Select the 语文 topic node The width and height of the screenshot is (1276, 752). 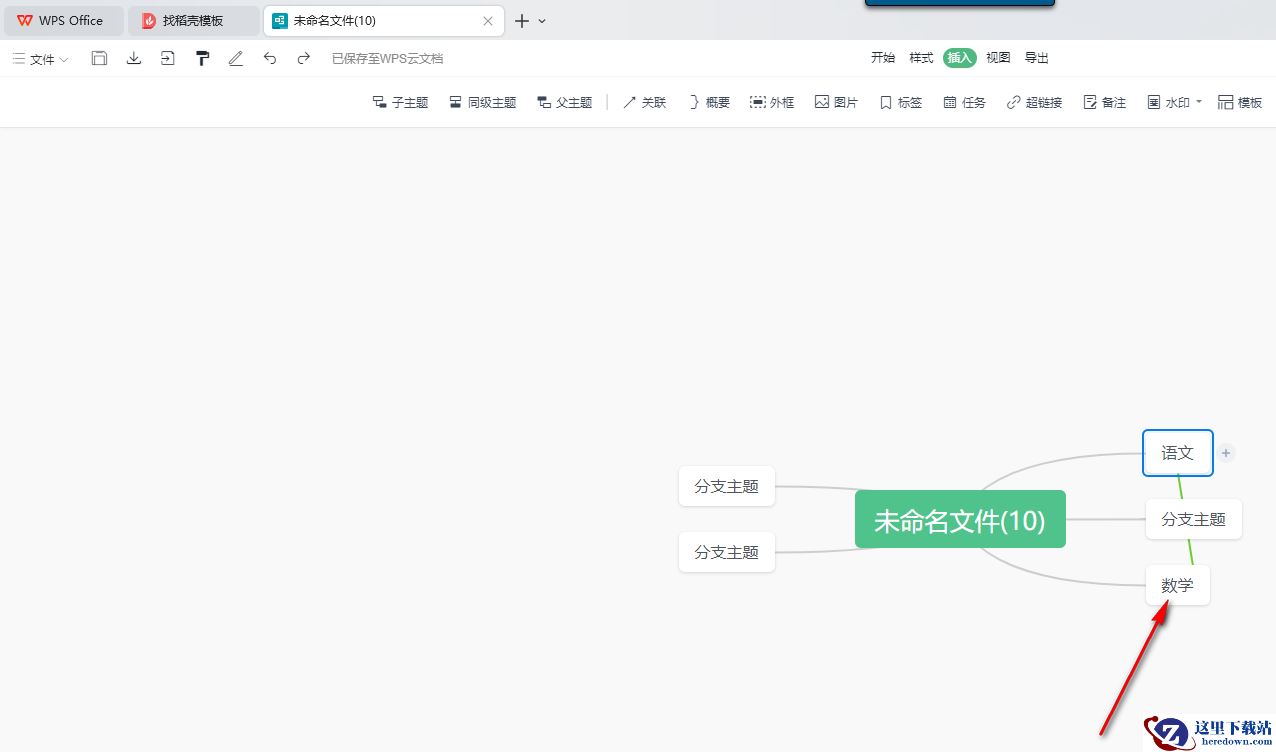(1178, 453)
